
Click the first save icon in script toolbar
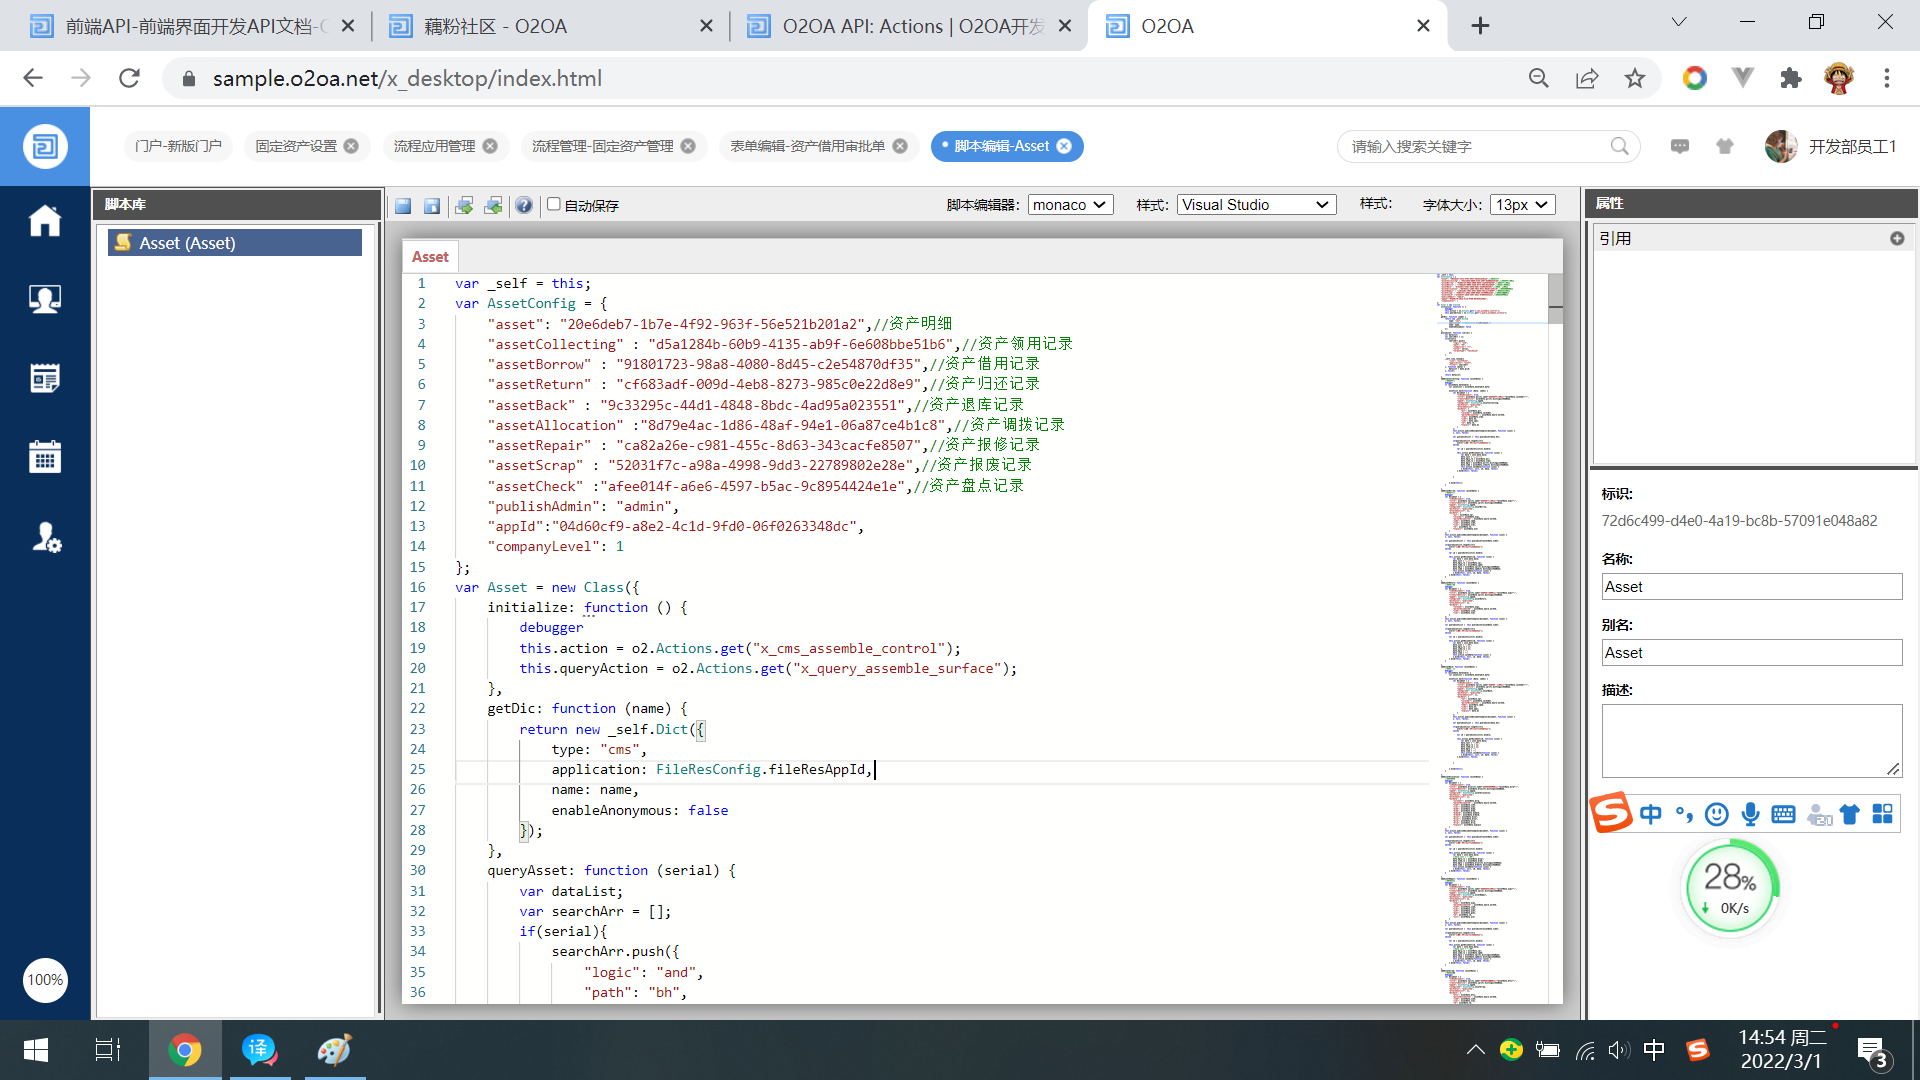coord(403,205)
